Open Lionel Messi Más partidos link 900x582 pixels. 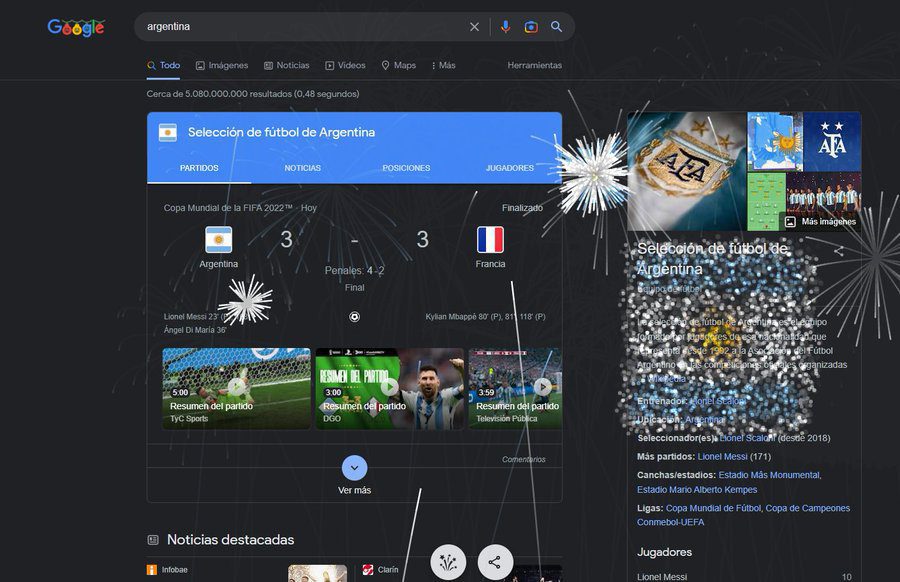click(722, 457)
